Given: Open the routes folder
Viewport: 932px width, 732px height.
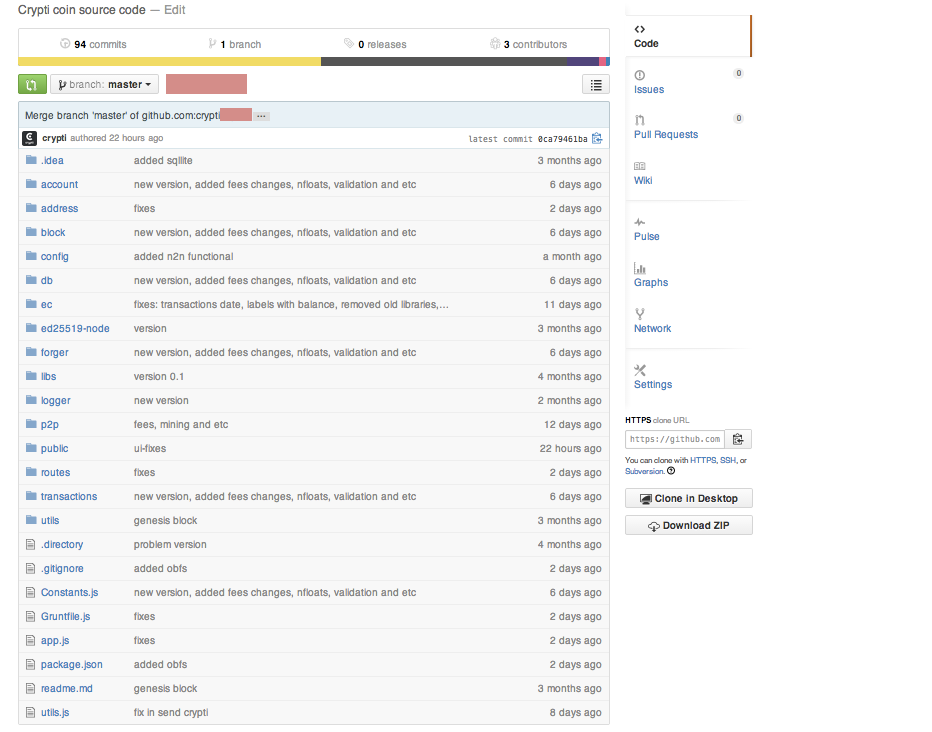Looking at the screenshot, I should point(55,473).
